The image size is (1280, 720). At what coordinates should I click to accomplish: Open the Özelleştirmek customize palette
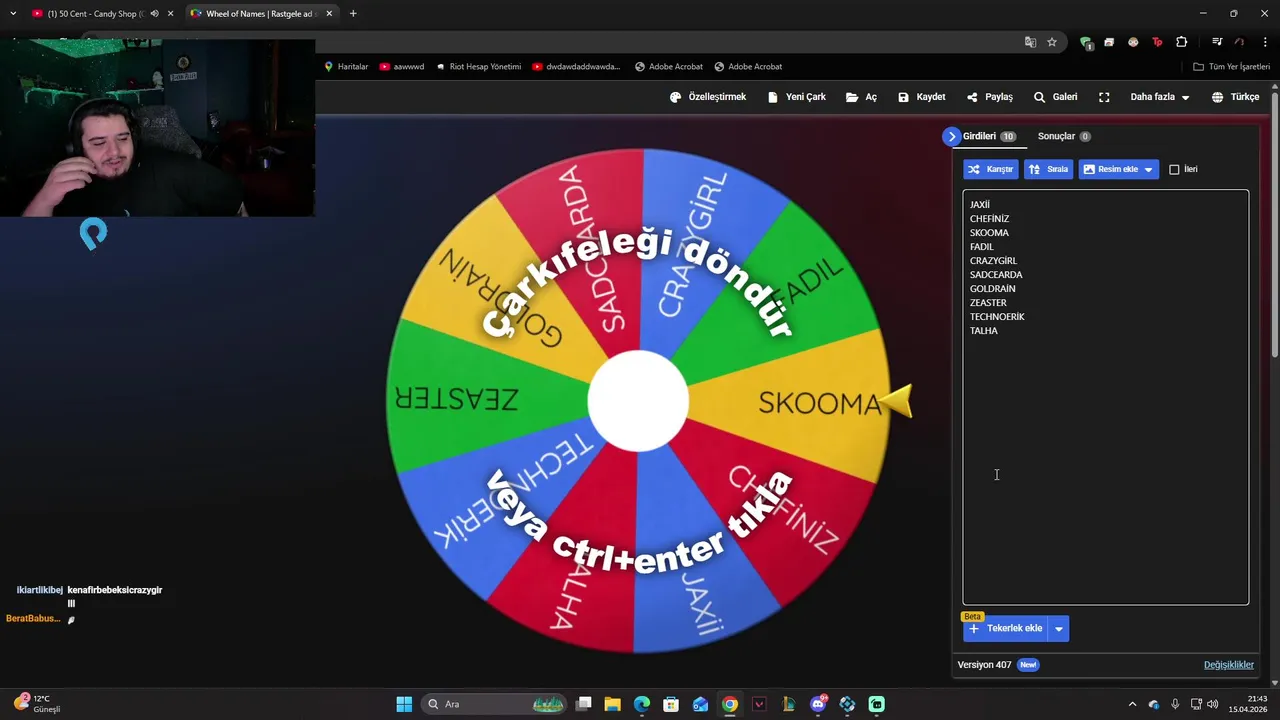(708, 97)
